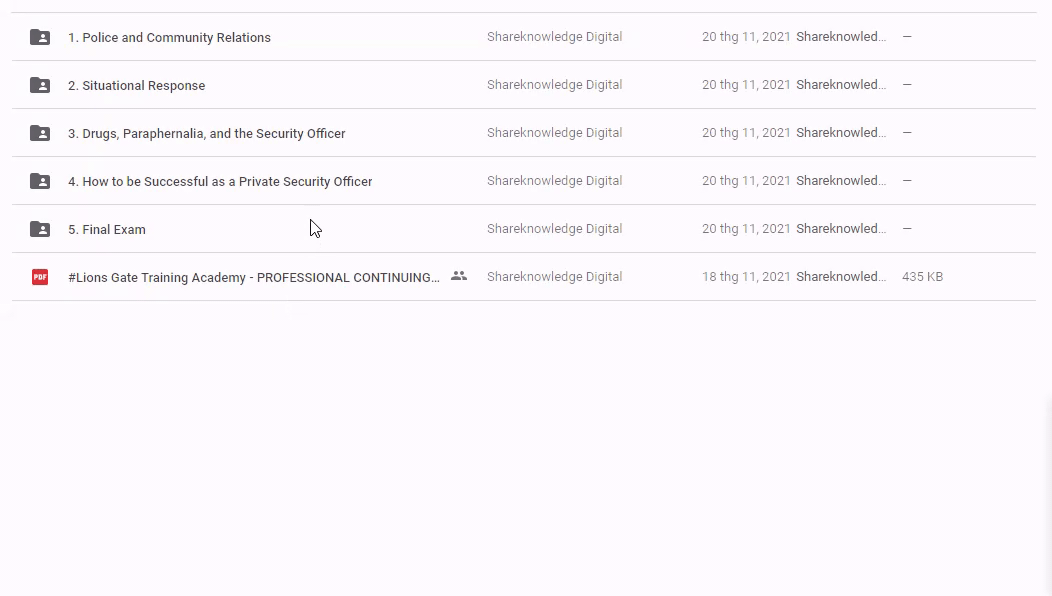The width and height of the screenshot is (1052, 596).
Task: Click modified date on Police and Community row
Action: [746, 37]
